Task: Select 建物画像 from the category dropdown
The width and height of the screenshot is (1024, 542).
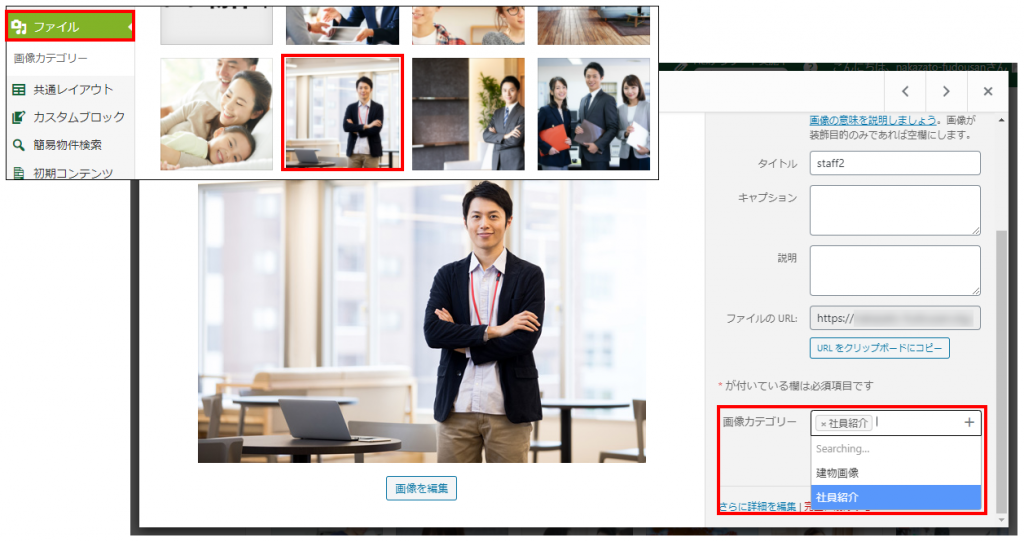Action: pos(837,472)
